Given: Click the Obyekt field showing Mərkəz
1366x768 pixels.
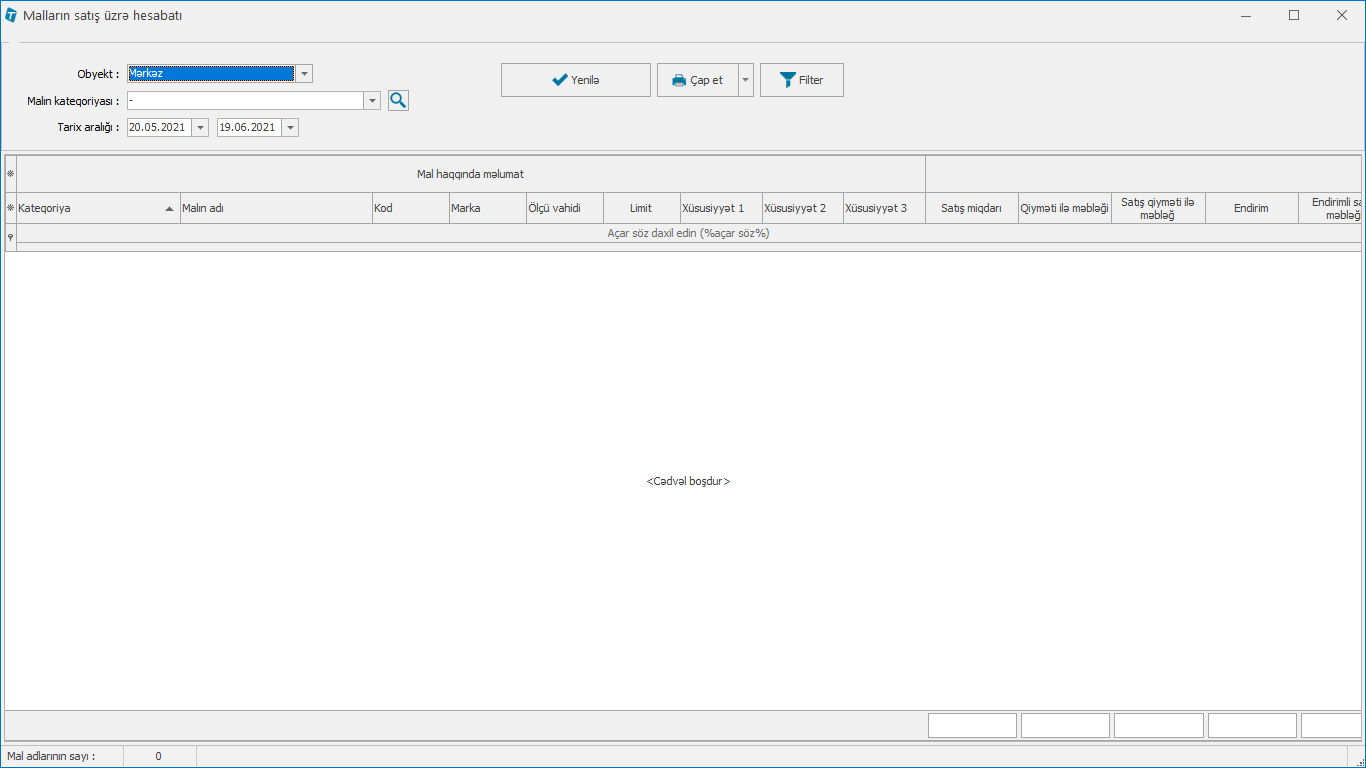Looking at the screenshot, I should click(211, 74).
